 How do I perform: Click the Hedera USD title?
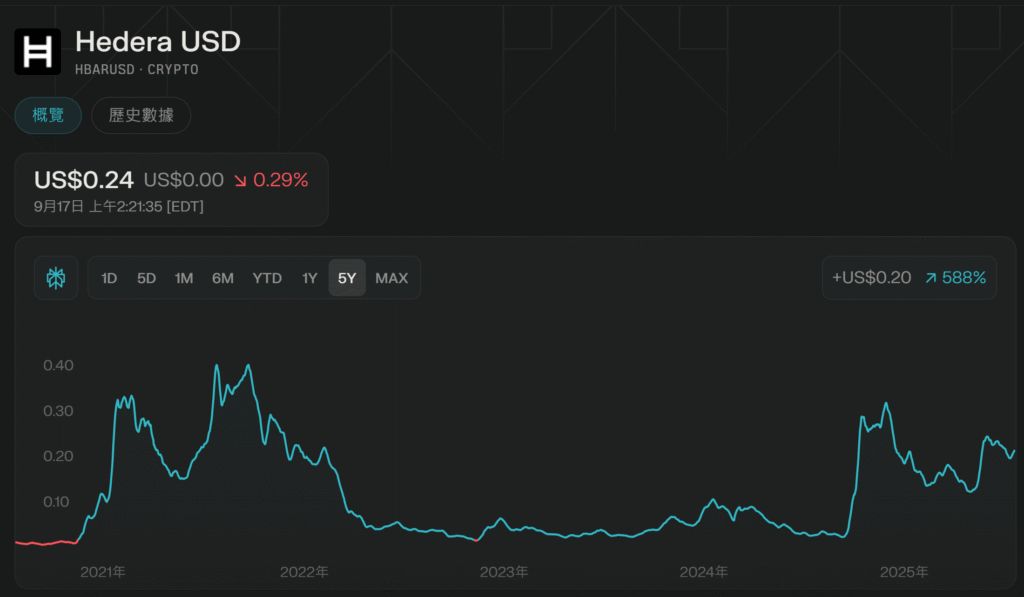coord(158,41)
